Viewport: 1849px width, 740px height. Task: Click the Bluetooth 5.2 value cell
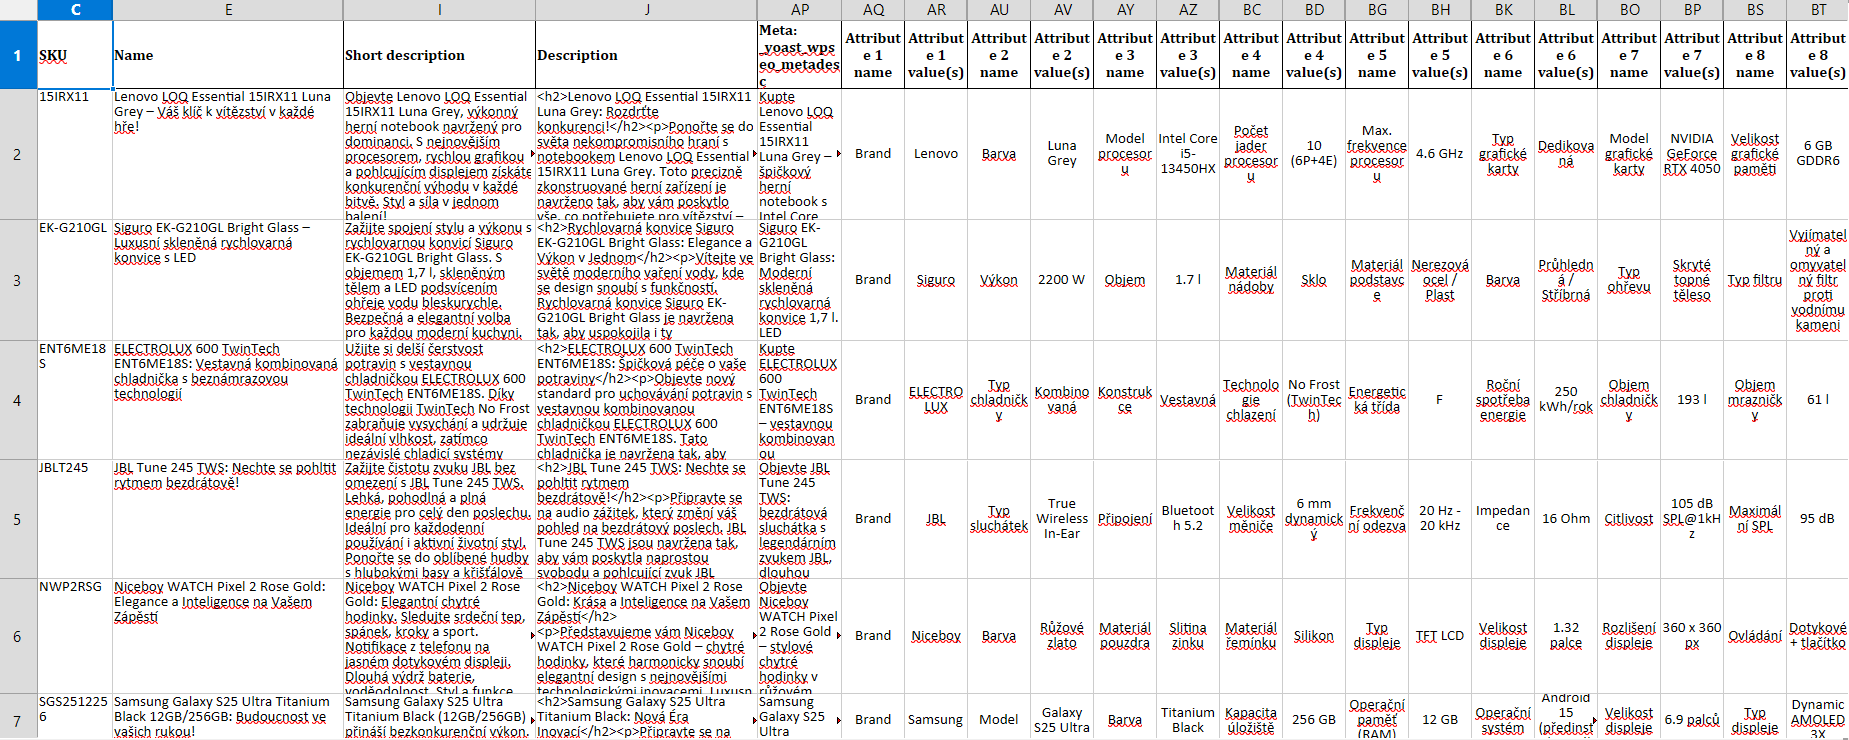(x=1187, y=518)
